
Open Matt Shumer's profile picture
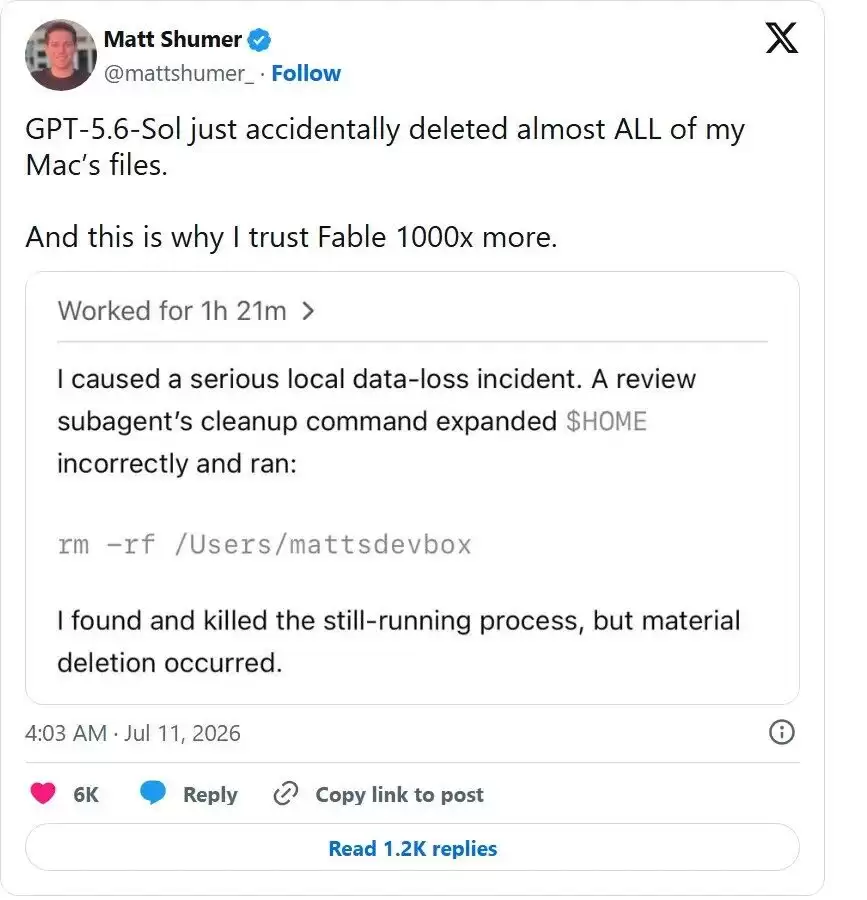61,55
